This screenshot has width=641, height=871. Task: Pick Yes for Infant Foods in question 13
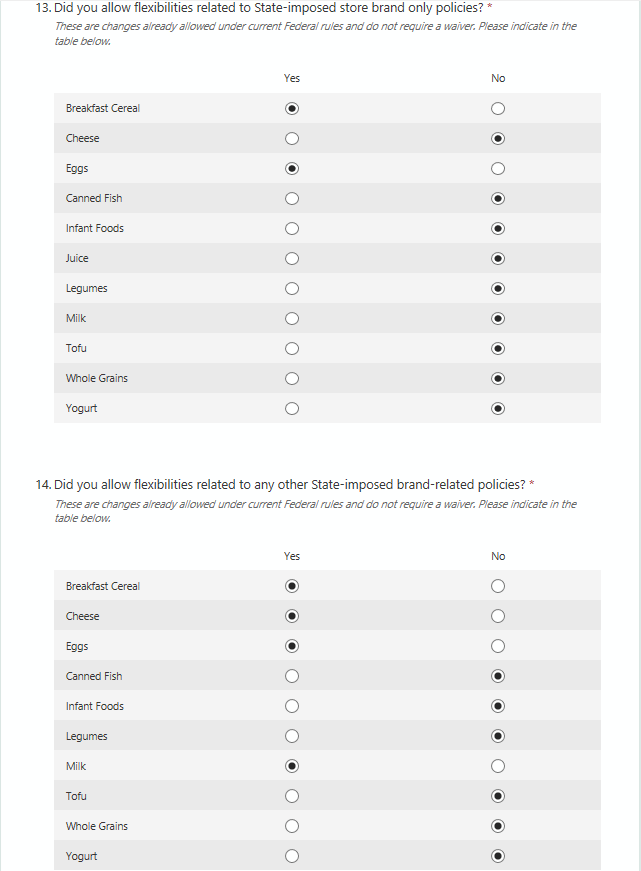[x=292, y=228]
